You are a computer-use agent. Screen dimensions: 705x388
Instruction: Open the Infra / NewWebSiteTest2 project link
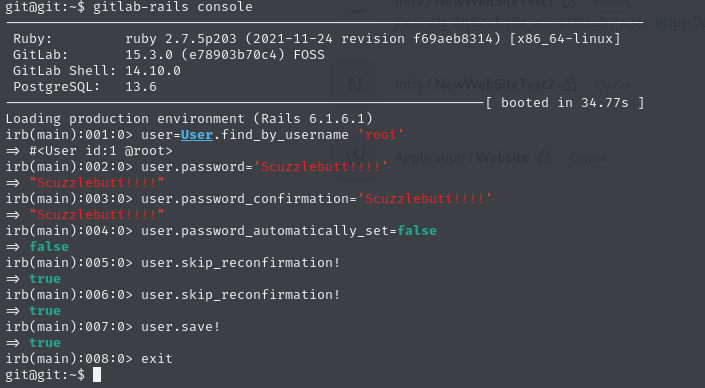coord(474,84)
